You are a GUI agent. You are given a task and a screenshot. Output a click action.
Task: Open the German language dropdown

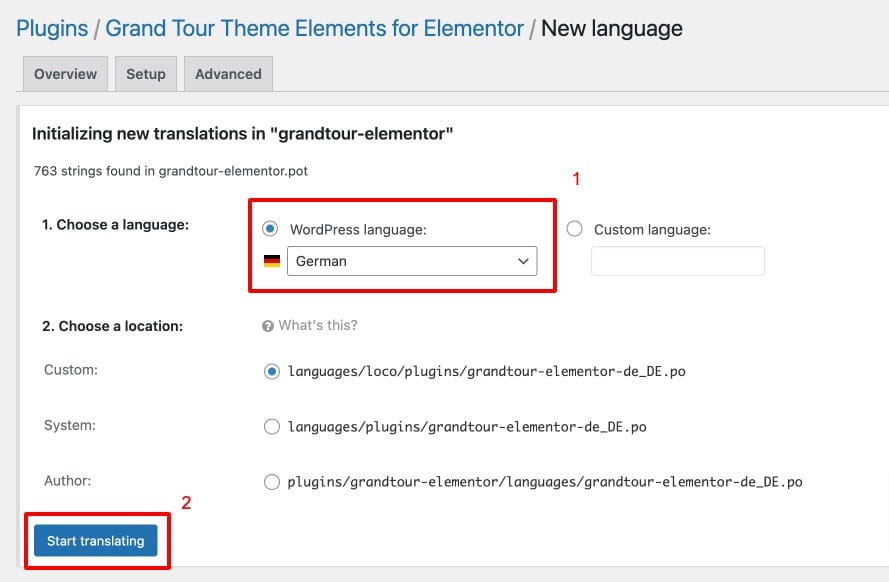[412, 261]
